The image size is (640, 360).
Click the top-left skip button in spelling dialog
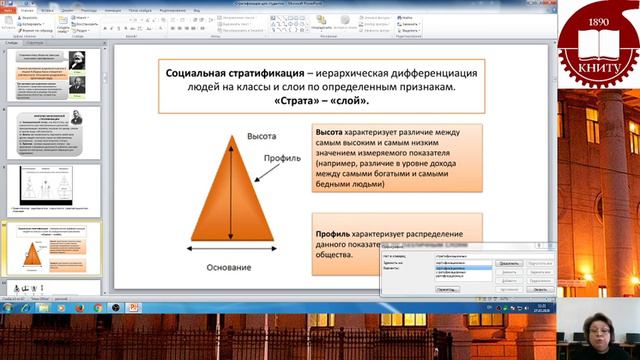click(509, 263)
